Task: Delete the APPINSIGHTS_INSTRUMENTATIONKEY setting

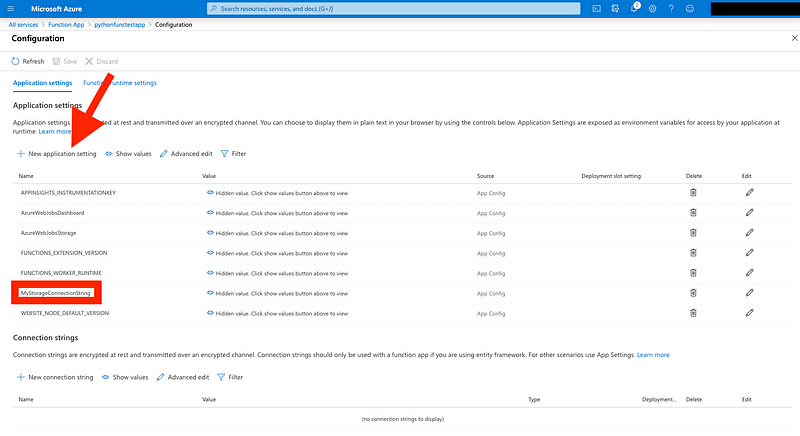Action: pyautogui.click(x=693, y=191)
